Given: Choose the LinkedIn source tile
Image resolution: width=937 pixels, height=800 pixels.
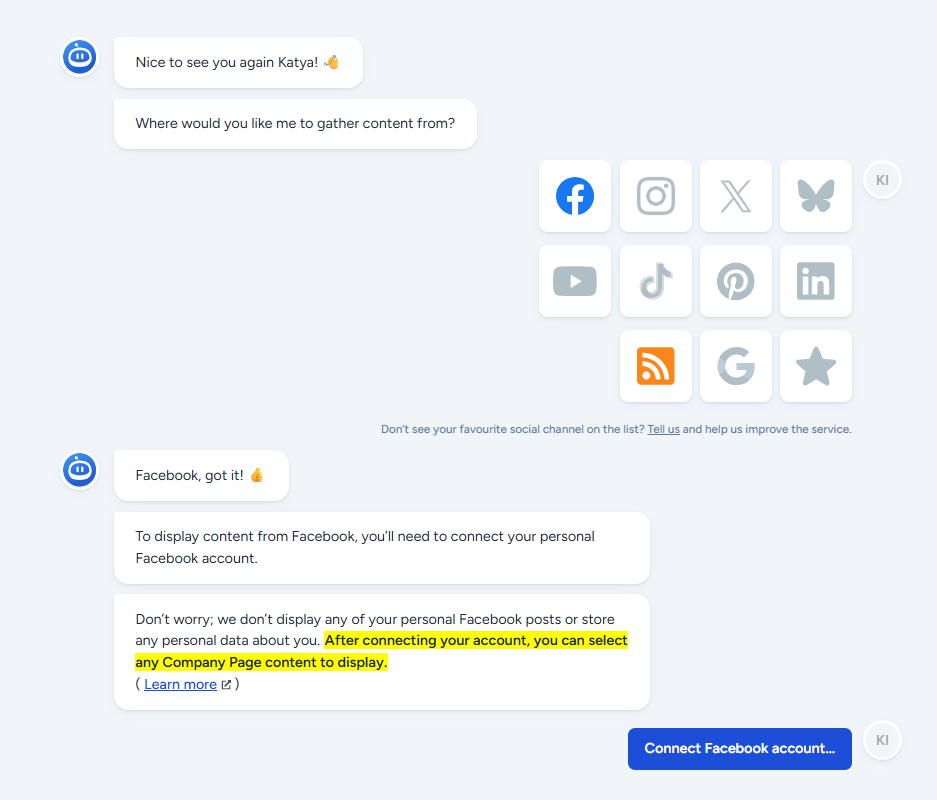Looking at the screenshot, I should (x=816, y=281).
